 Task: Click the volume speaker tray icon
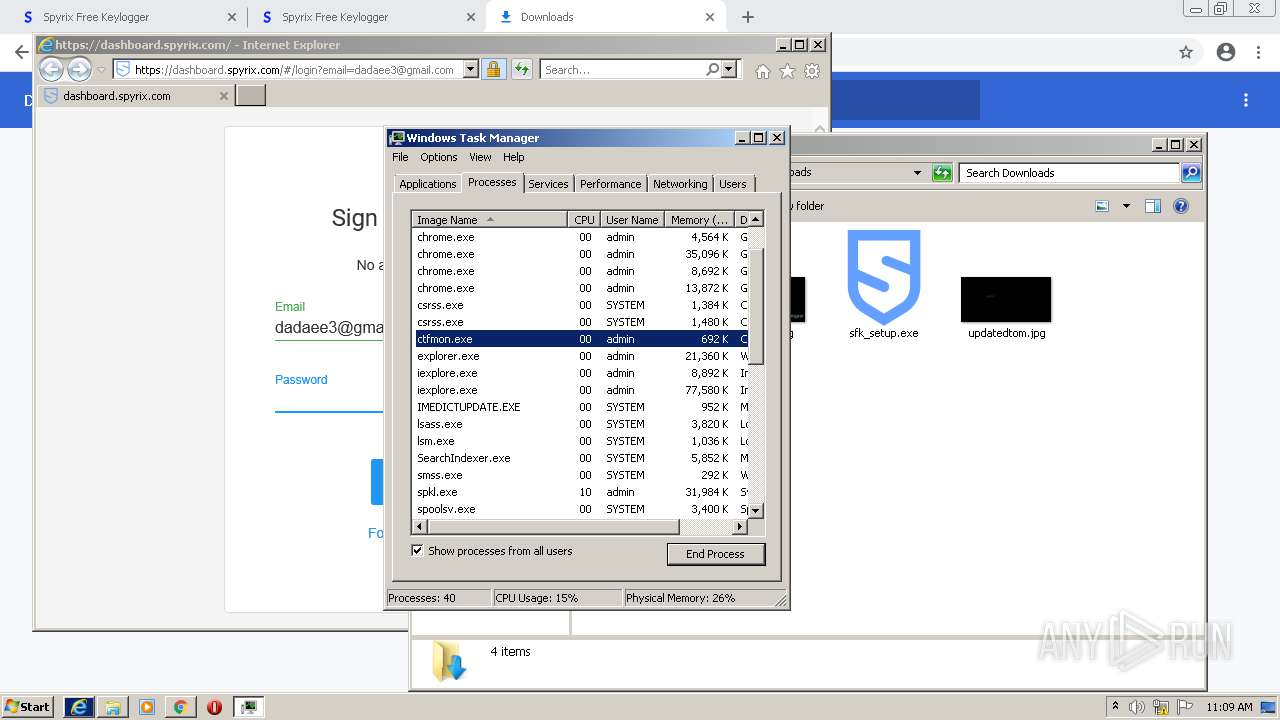tap(1137, 707)
